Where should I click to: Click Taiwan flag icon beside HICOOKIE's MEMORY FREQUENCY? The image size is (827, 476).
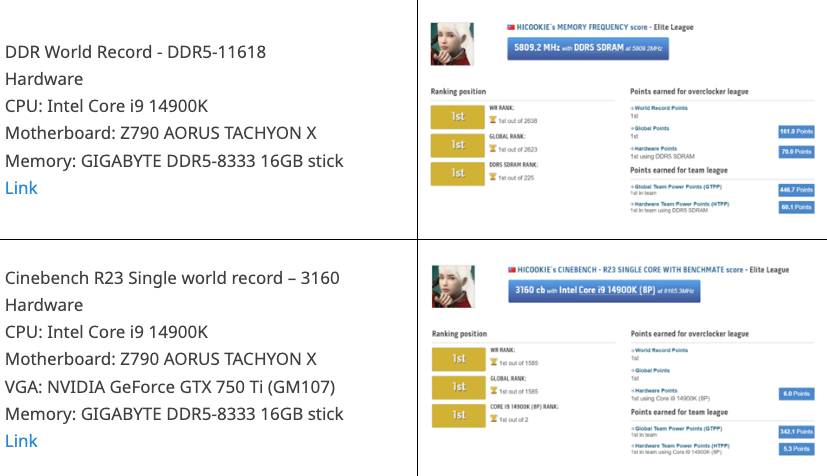511,27
